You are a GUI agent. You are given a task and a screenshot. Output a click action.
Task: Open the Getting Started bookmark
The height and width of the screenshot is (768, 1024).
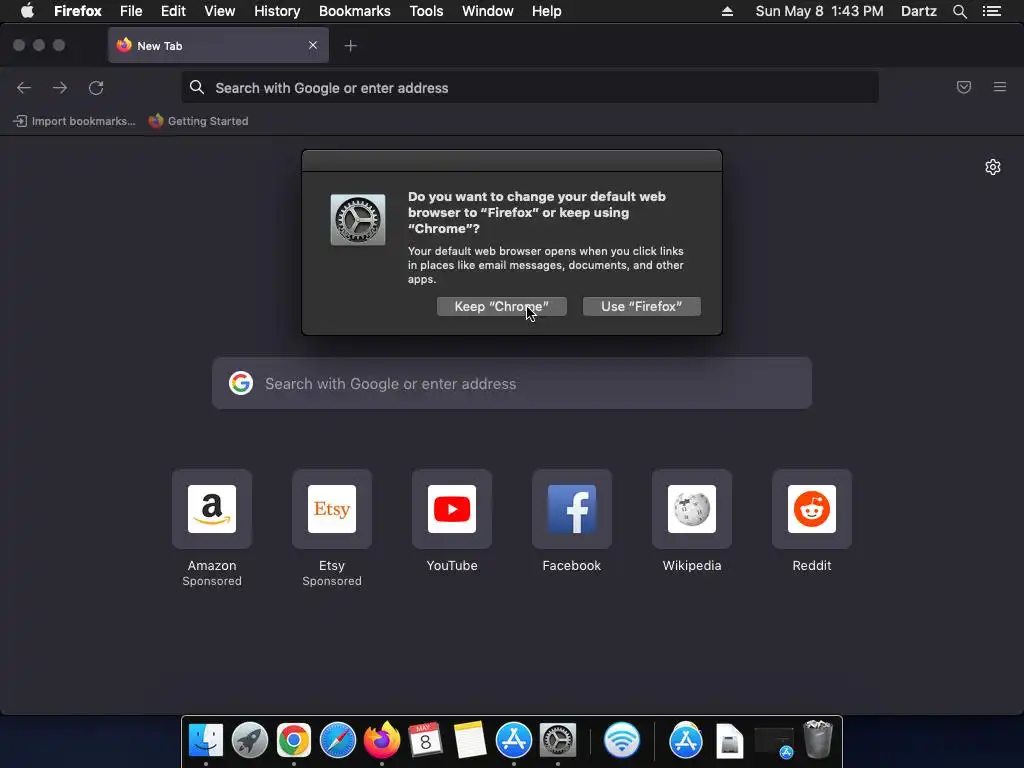click(x=199, y=121)
